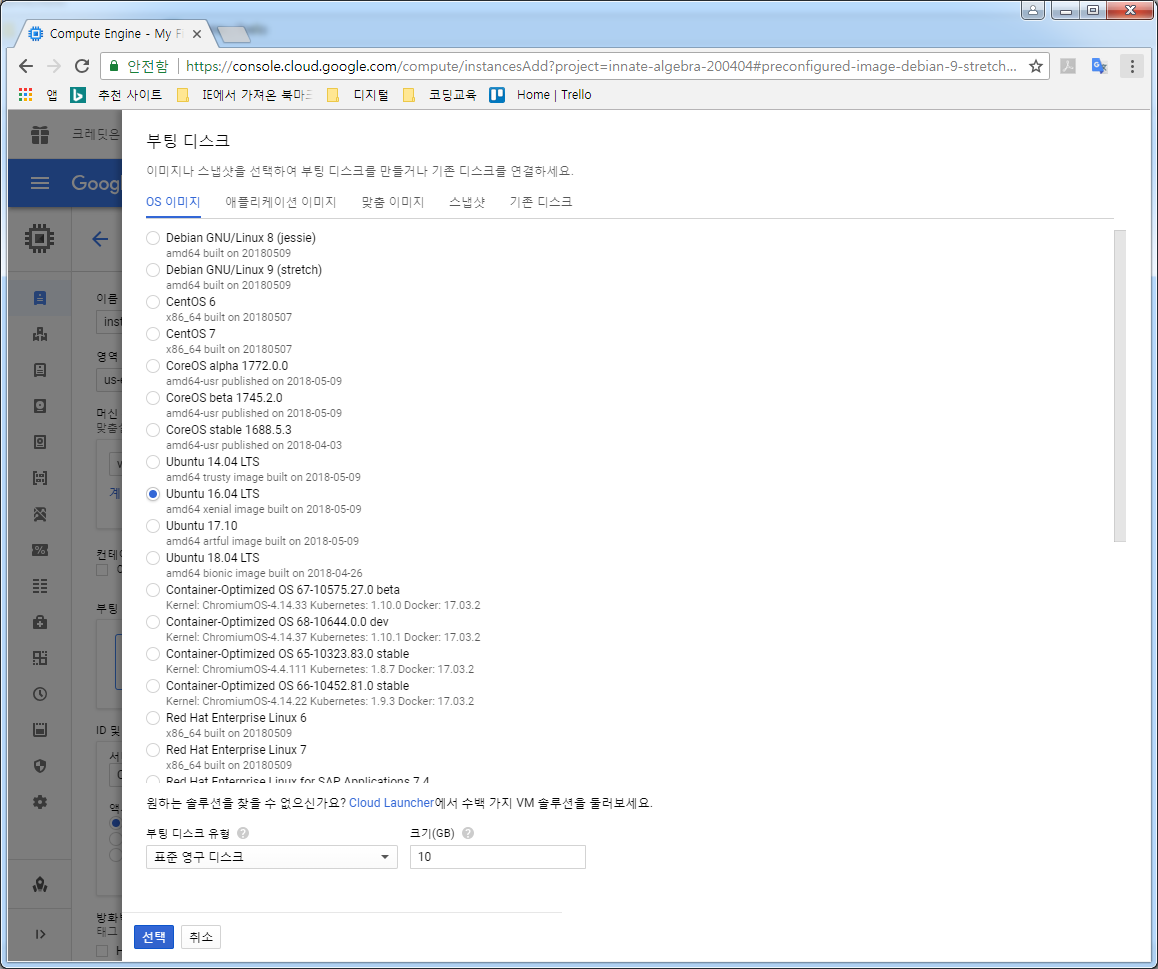Click help icon next to 부팅 디스크 유형
The width and height of the screenshot is (1158, 969).
243,833
